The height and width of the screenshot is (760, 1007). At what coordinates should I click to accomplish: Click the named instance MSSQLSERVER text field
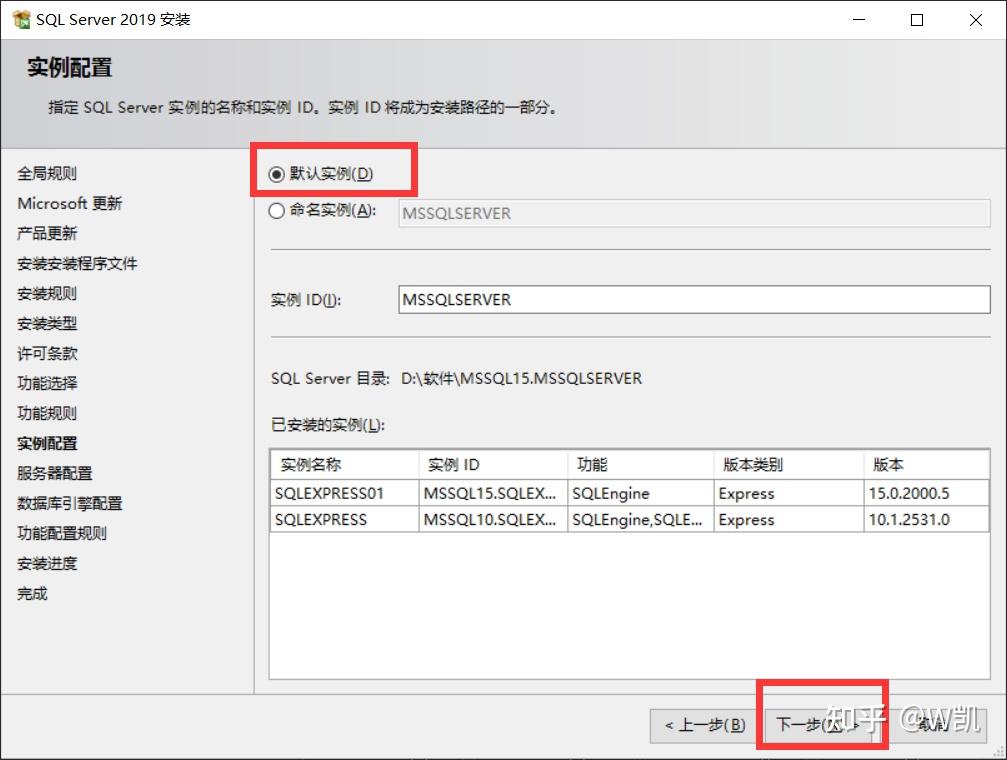click(x=694, y=213)
